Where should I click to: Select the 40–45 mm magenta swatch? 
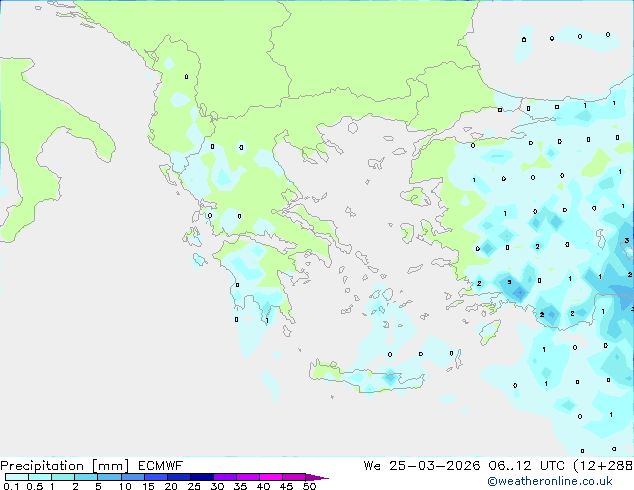coord(271,477)
